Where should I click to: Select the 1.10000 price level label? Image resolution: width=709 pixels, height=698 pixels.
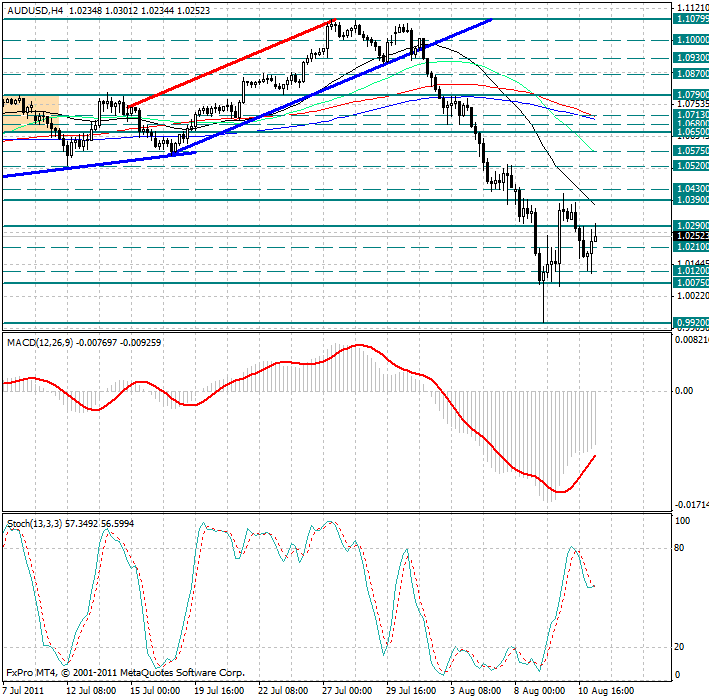[x=691, y=39]
